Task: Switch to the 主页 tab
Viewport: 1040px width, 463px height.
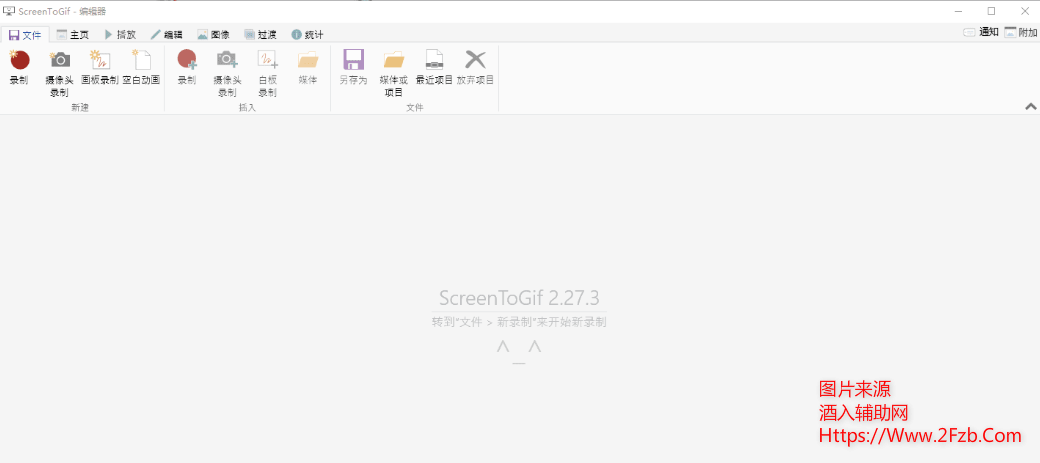Action: (x=72, y=34)
